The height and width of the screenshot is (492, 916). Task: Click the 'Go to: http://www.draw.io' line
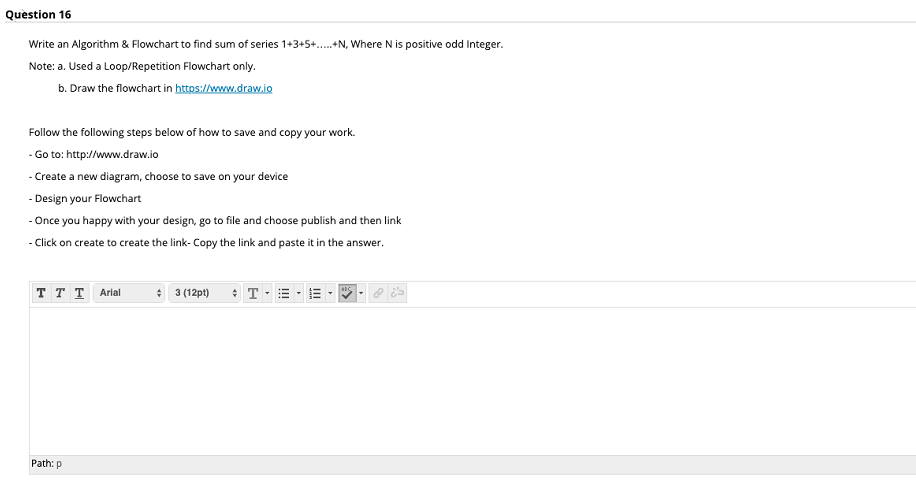[93, 154]
